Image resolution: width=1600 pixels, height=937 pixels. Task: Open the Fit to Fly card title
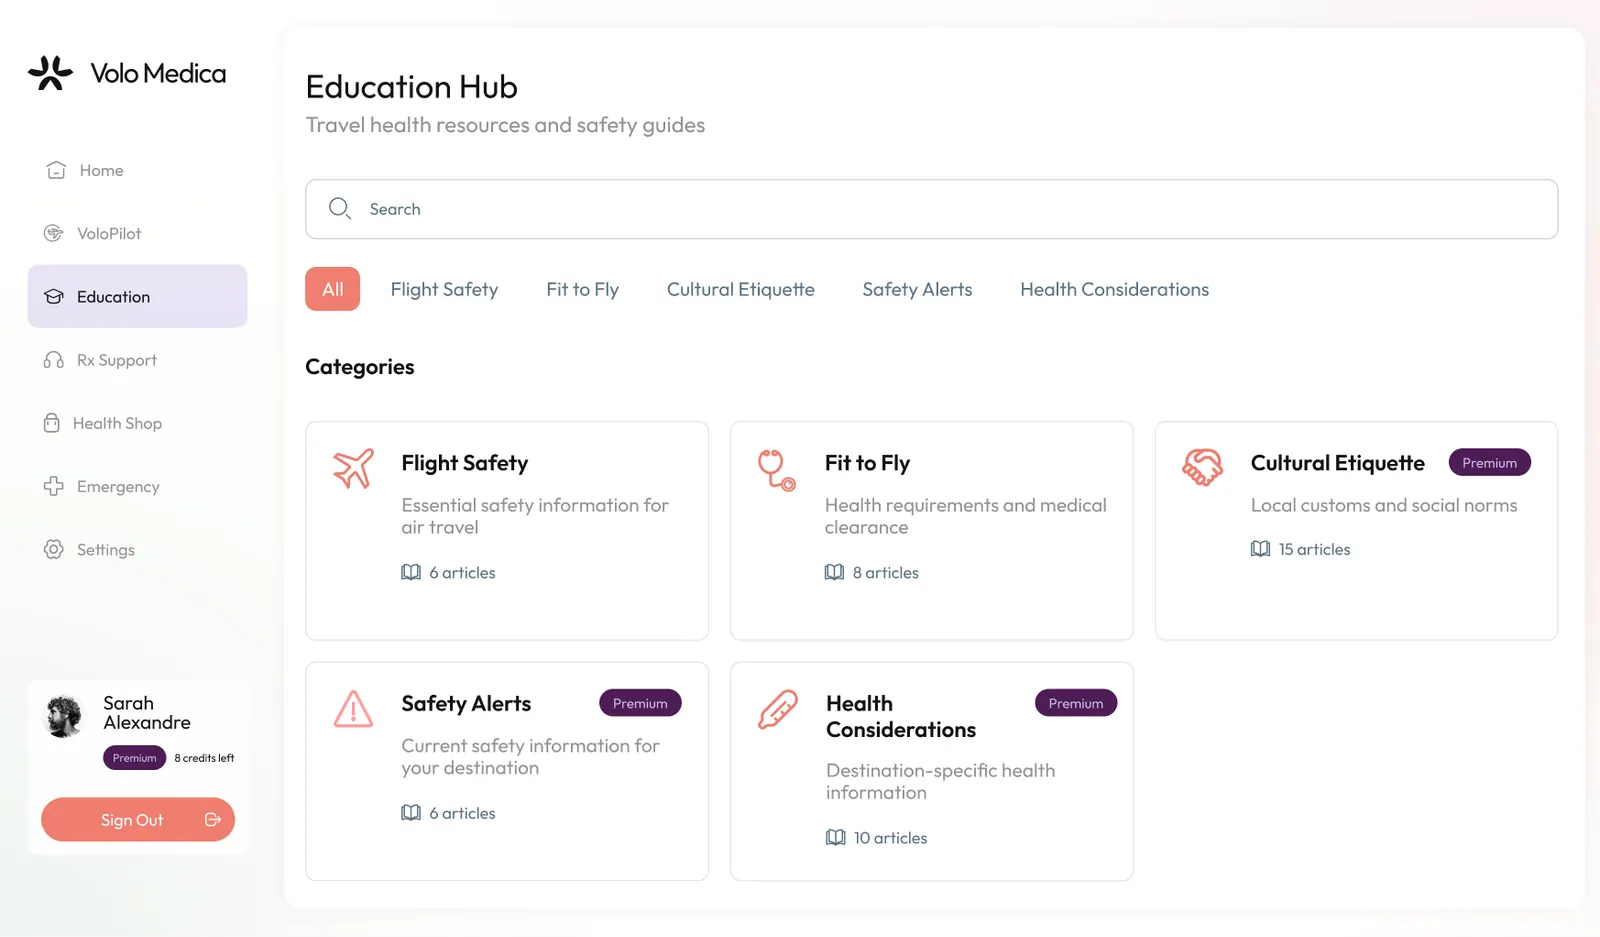click(x=867, y=463)
